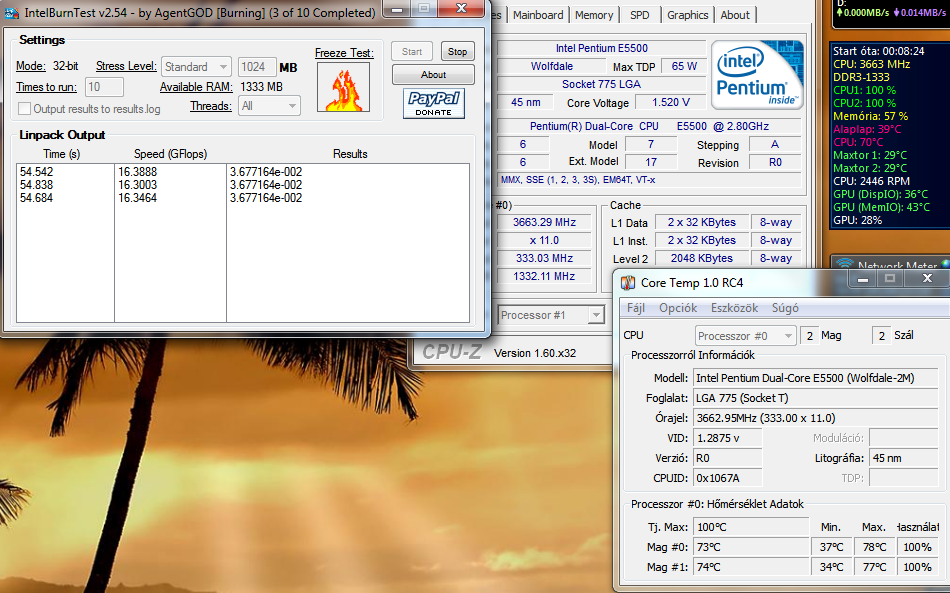Click the Max TDP 65 W field
Image resolution: width=950 pixels, height=593 pixels.
point(684,66)
